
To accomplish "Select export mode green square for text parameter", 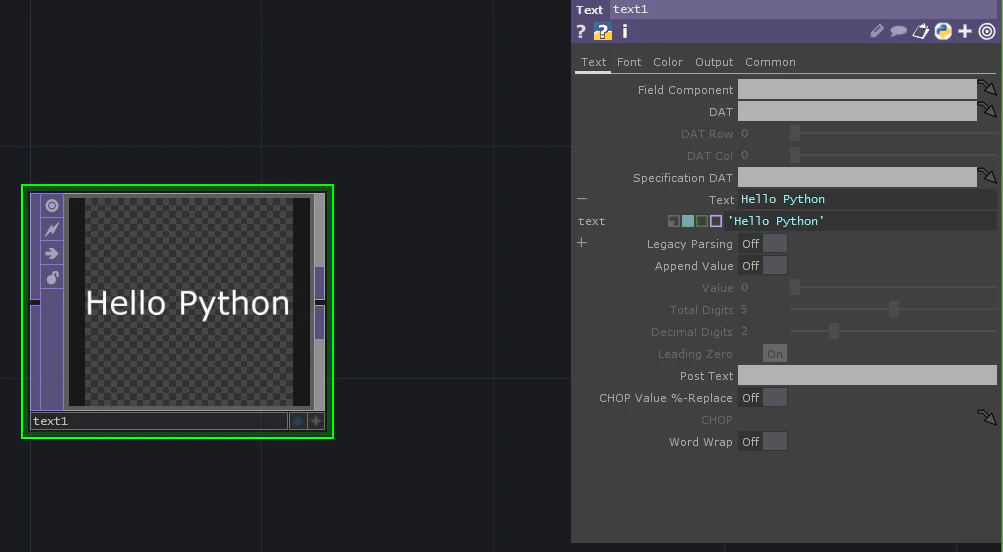I will (702, 221).
